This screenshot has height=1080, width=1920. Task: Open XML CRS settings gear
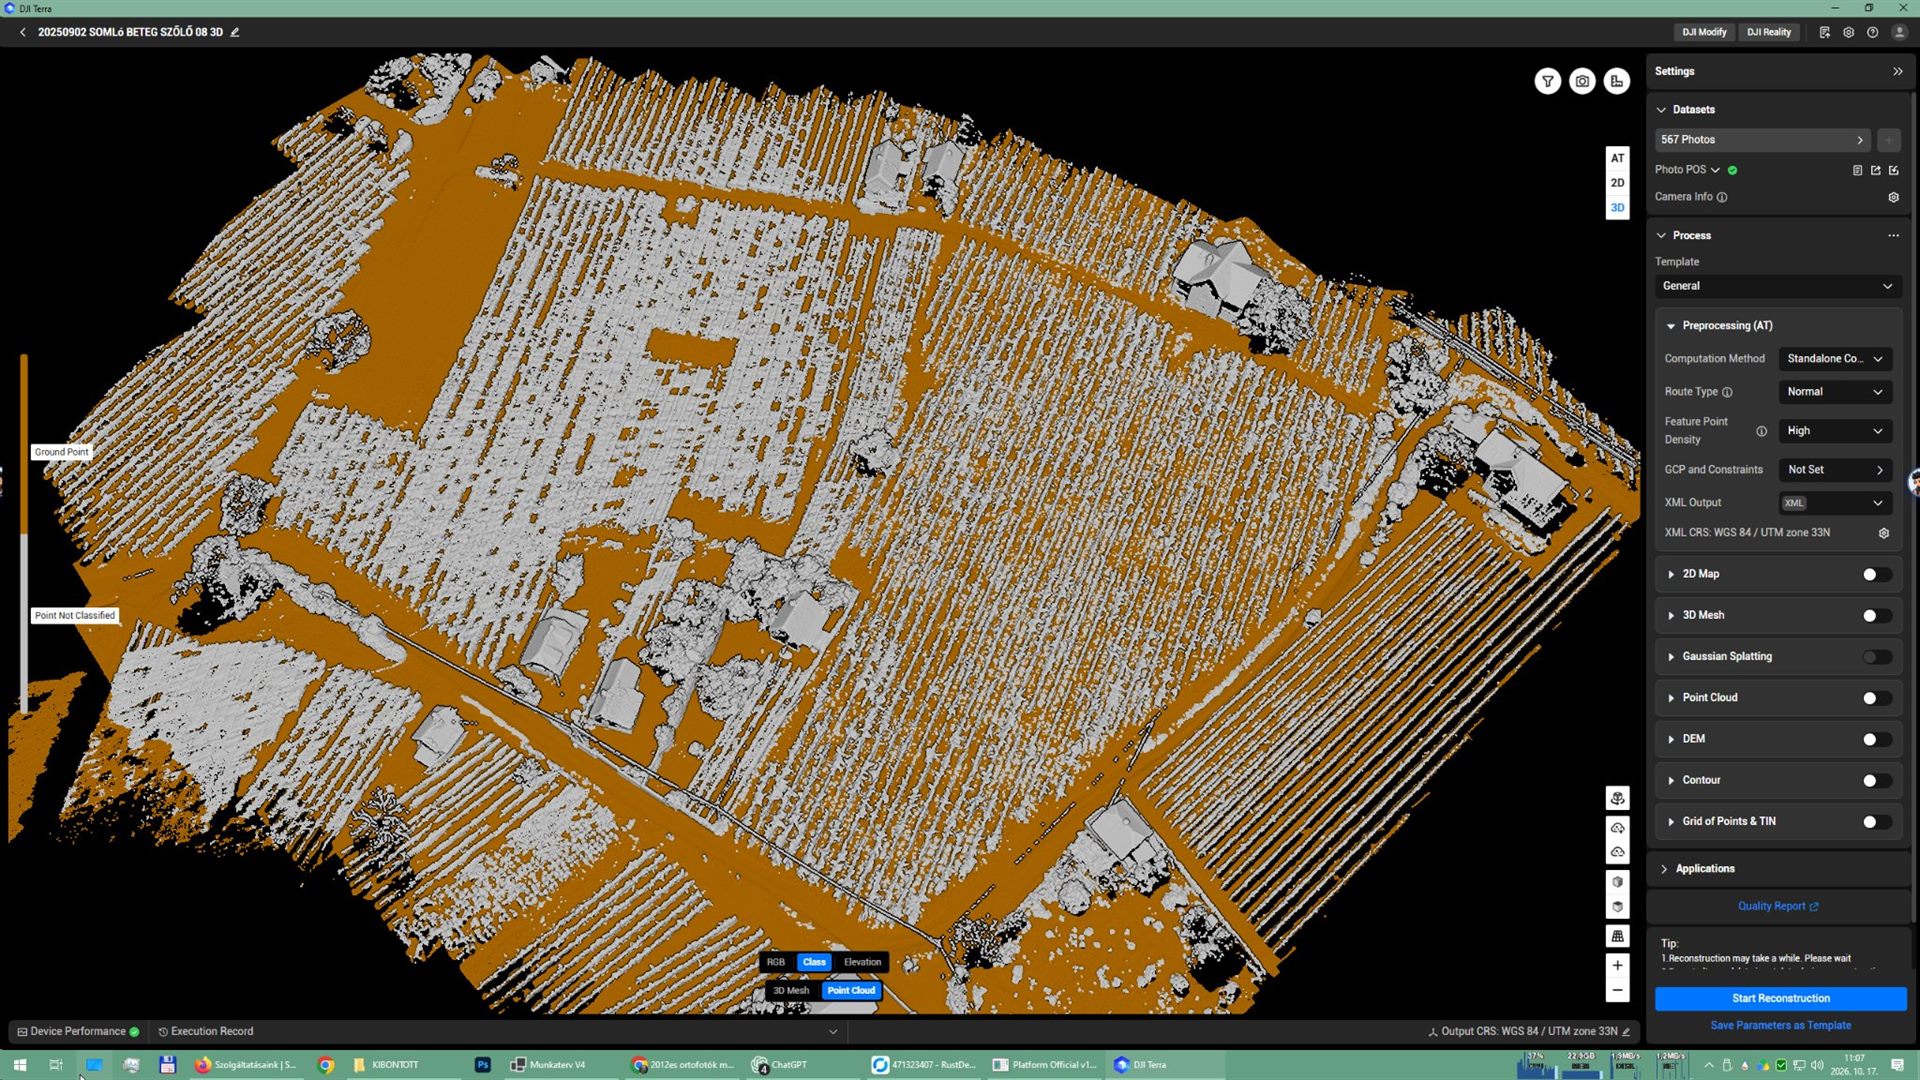pos(1884,533)
